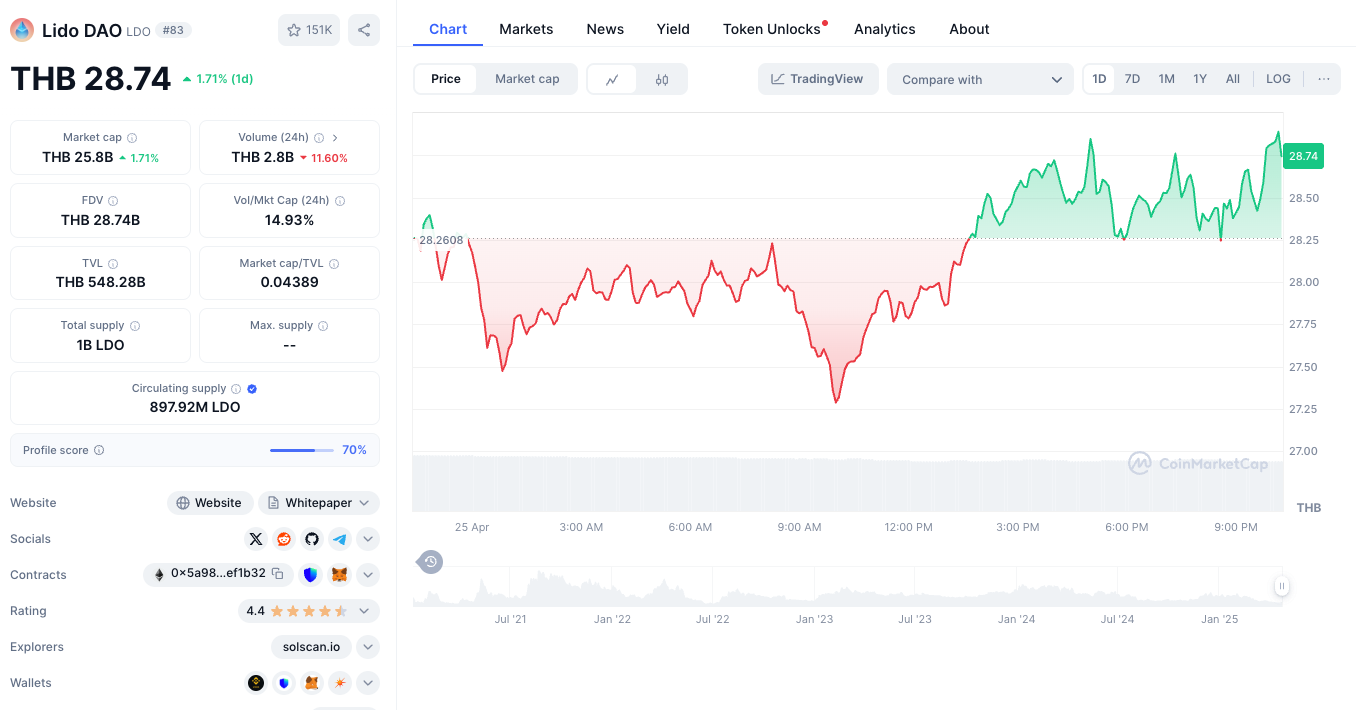Image resolution: width=1356 pixels, height=710 pixels.
Task: Select the line chart view toggle
Action: click(612, 79)
